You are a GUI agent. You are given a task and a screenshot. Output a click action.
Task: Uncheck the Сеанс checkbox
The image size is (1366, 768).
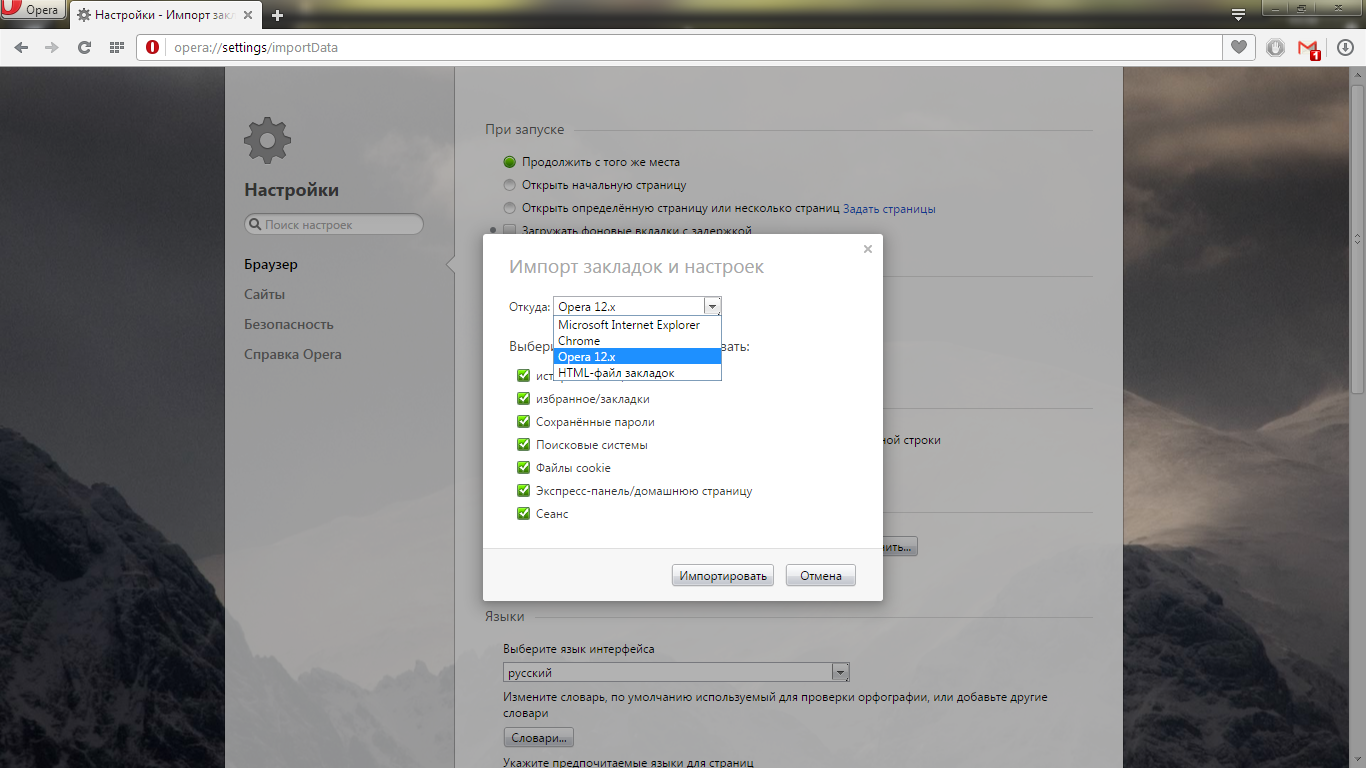pyautogui.click(x=523, y=513)
